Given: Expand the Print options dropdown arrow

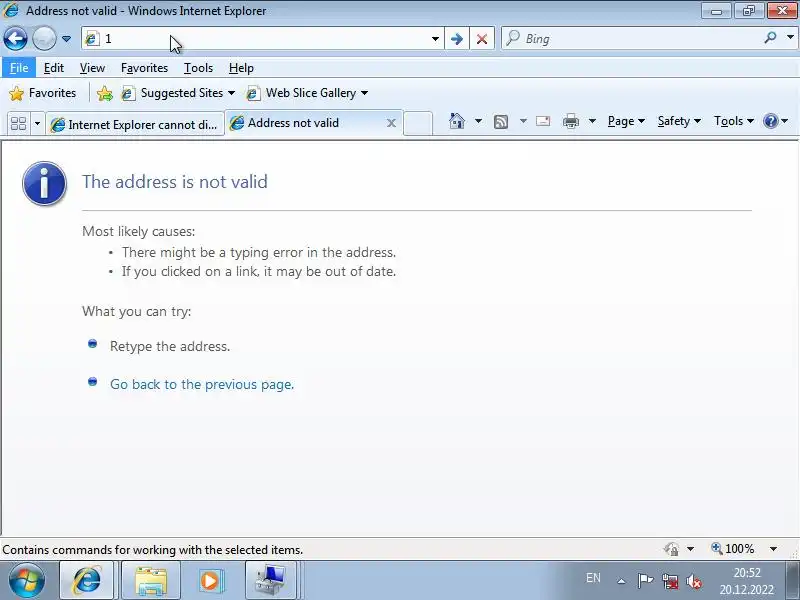Looking at the screenshot, I should (x=592, y=121).
